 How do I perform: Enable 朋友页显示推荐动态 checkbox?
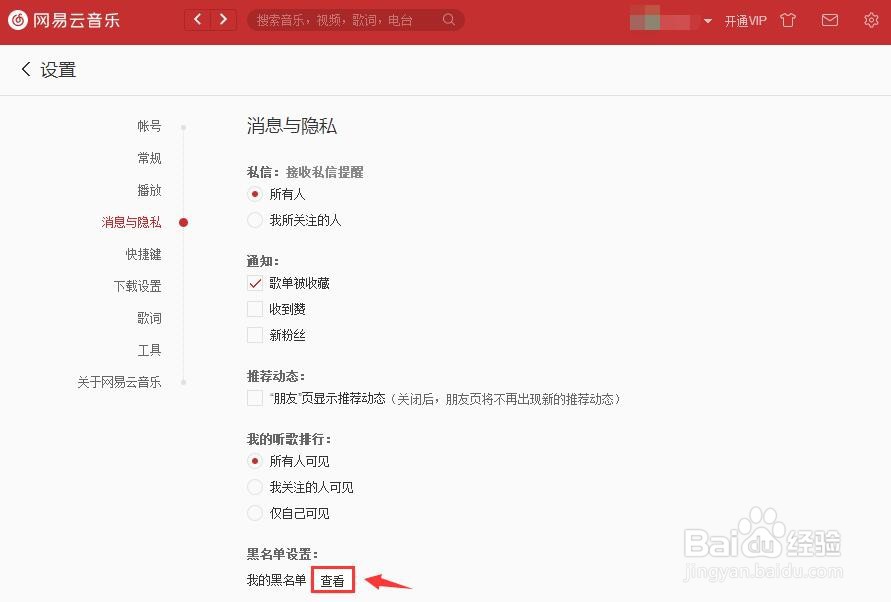point(255,398)
